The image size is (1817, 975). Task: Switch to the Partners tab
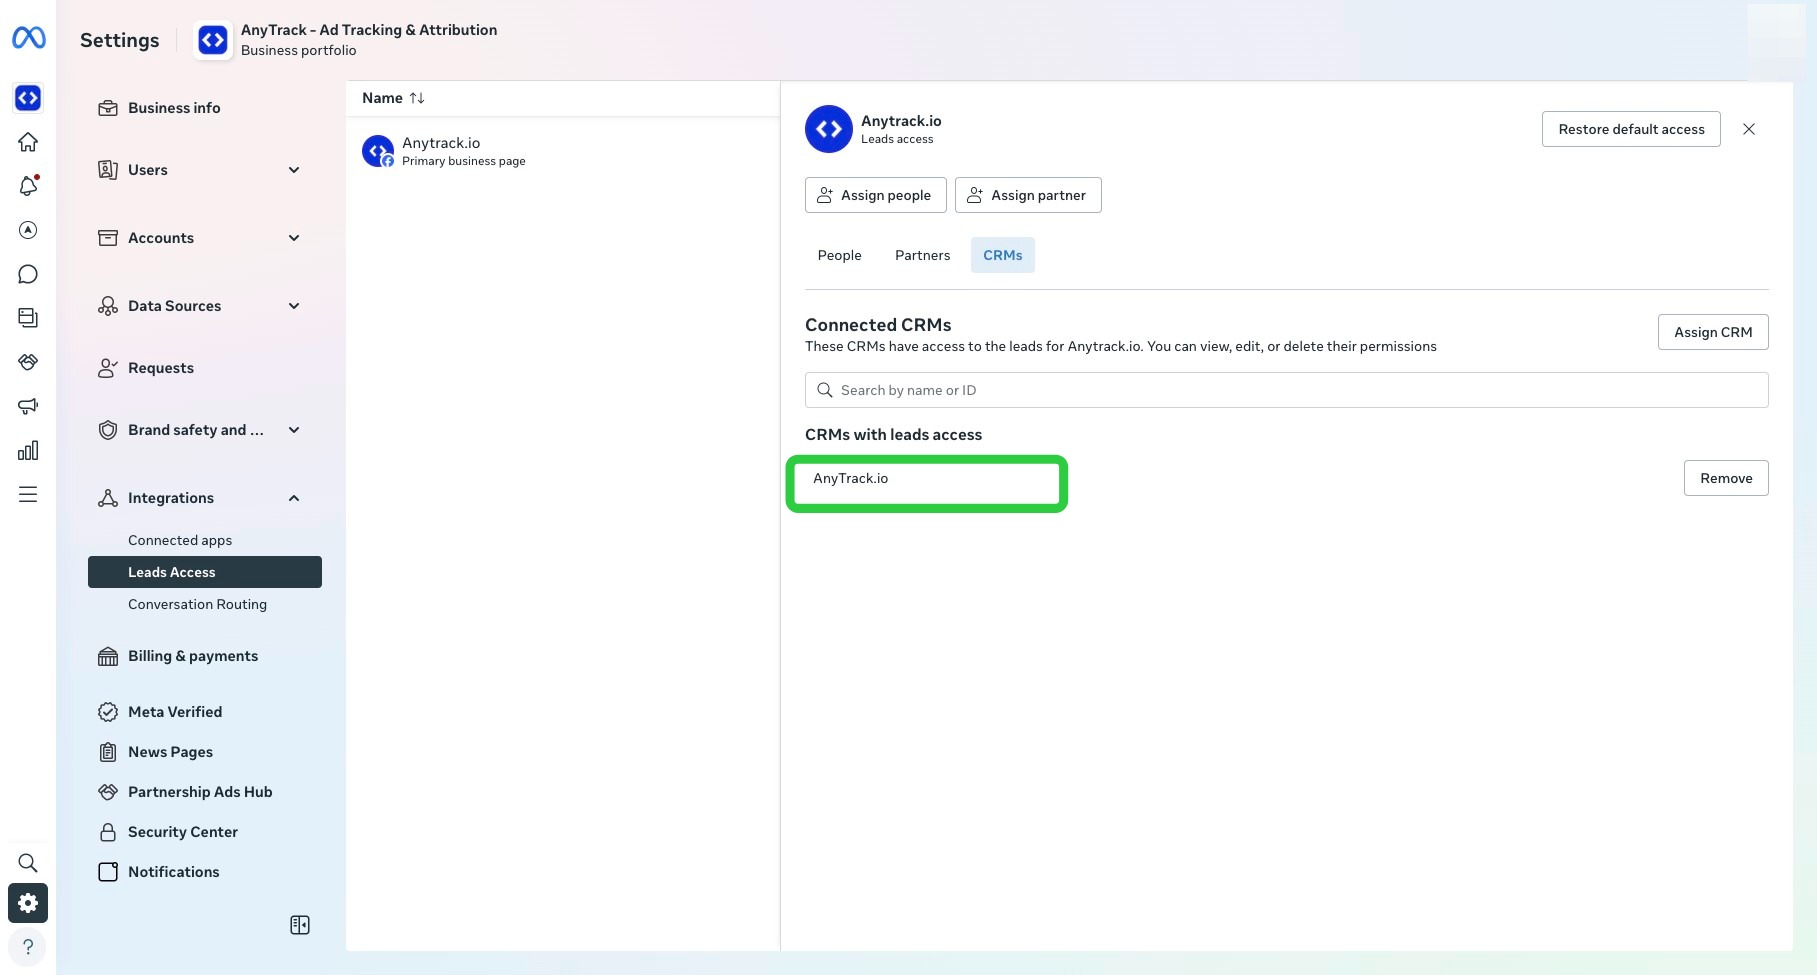point(922,255)
